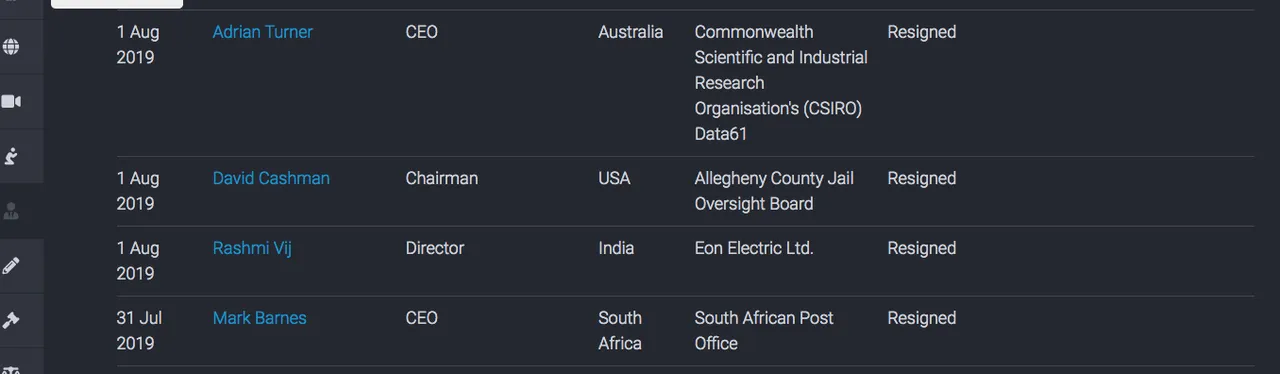The image size is (1280, 374).
Task: Select the India country cell
Action: tap(616, 248)
